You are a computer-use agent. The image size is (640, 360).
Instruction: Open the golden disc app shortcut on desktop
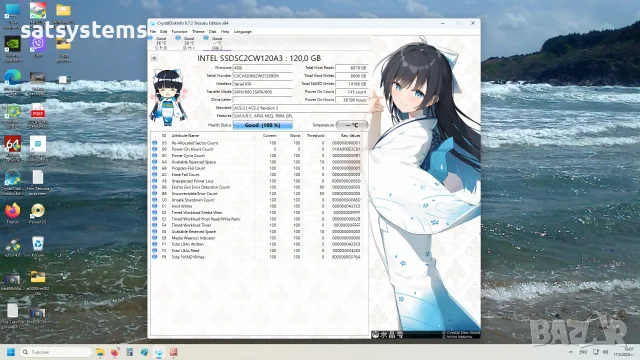click(38, 213)
